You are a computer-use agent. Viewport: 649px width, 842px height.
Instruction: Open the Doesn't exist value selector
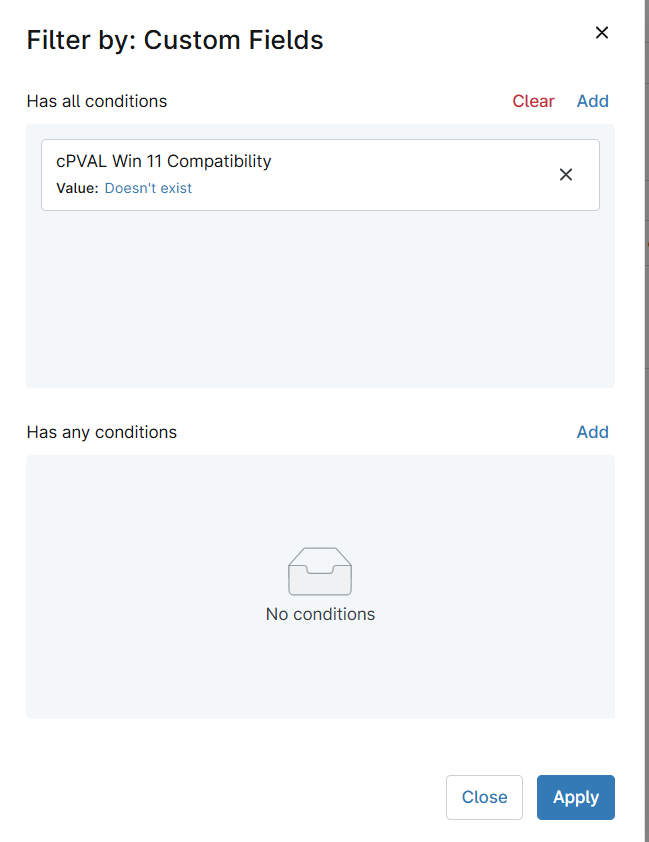[148, 188]
